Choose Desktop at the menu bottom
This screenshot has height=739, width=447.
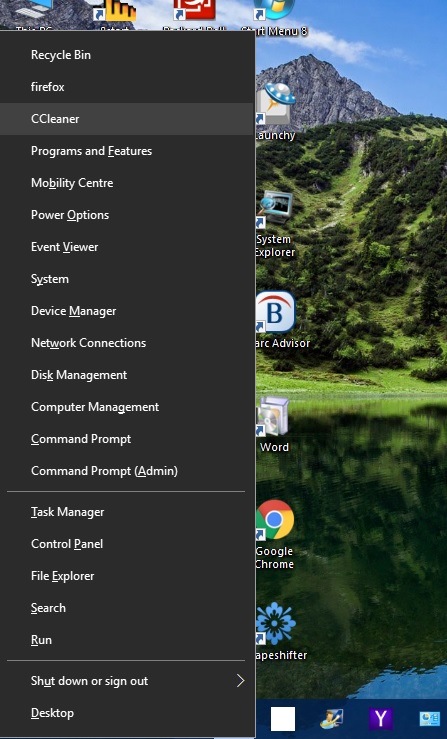pos(127,714)
